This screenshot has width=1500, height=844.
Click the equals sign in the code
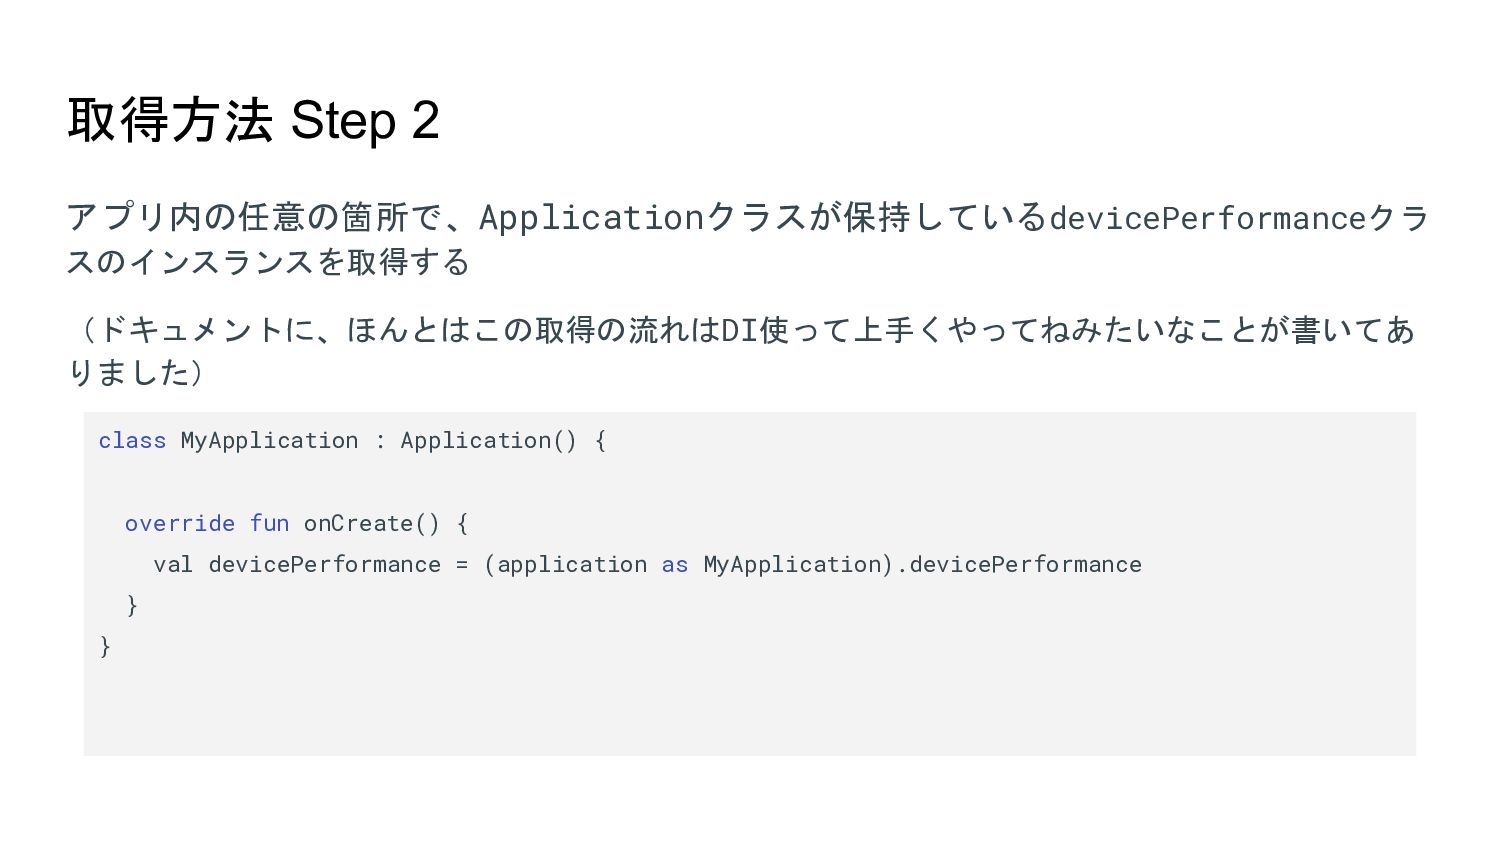coord(462,565)
